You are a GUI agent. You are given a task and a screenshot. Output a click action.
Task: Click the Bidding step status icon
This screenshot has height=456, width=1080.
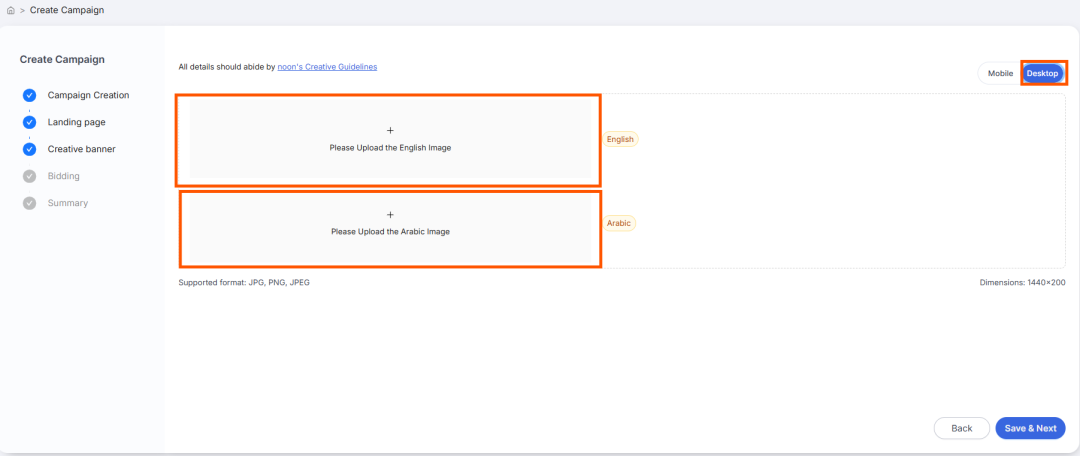point(29,176)
